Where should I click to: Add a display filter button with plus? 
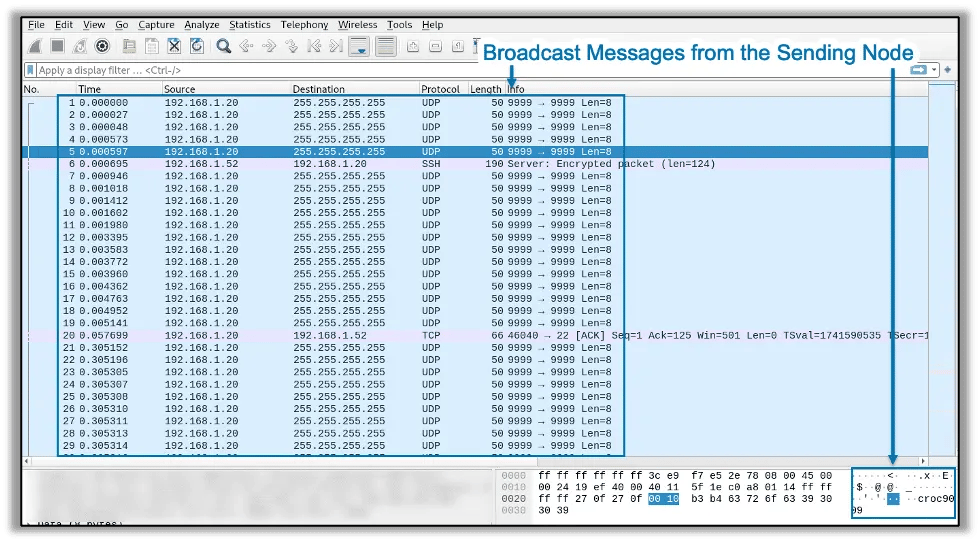(x=948, y=70)
